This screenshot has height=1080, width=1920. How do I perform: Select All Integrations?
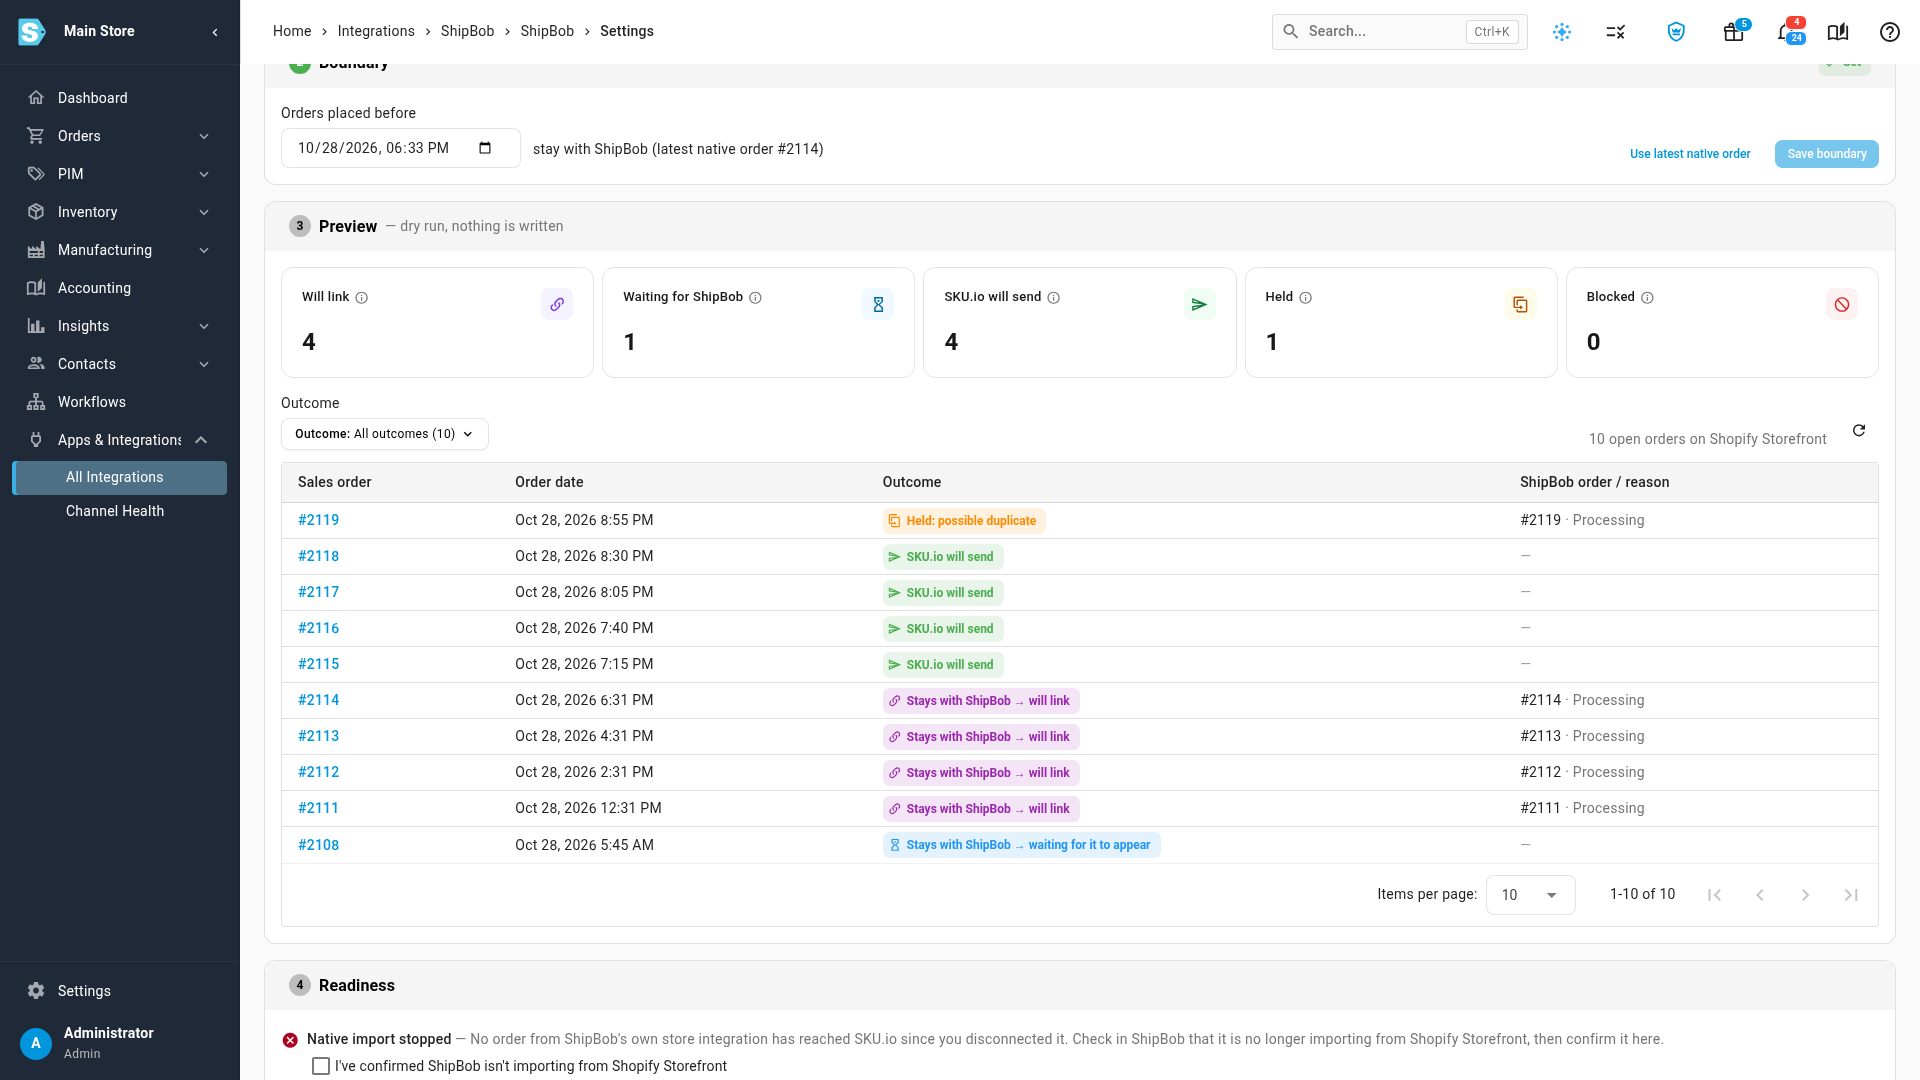pos(120,477)
